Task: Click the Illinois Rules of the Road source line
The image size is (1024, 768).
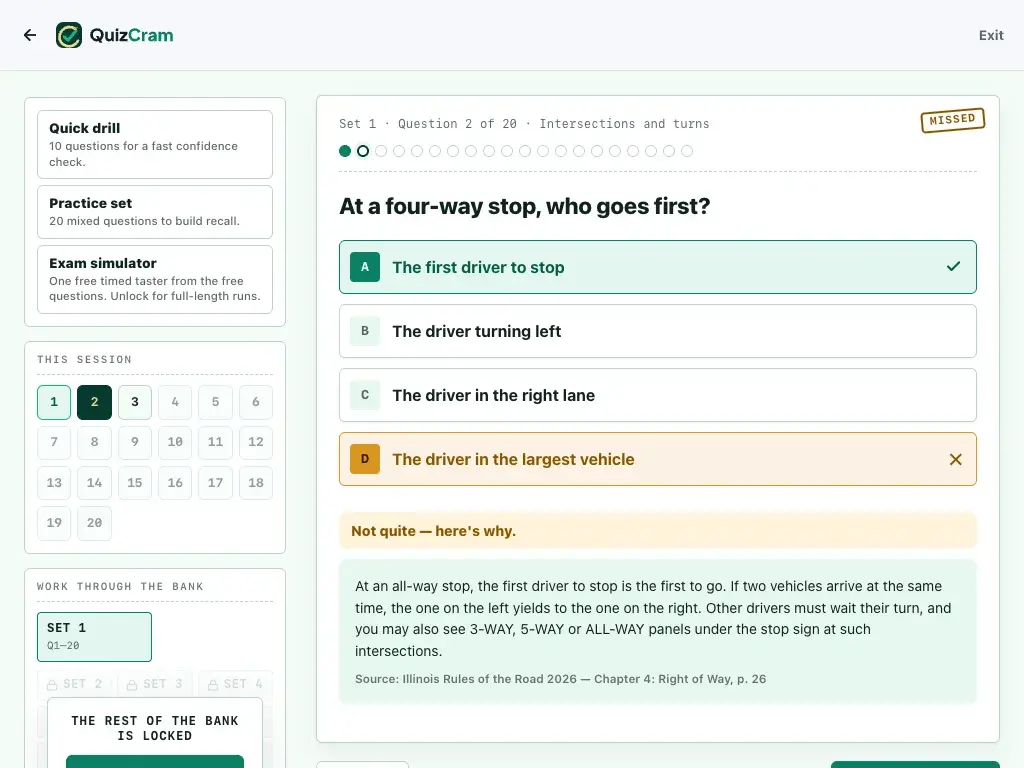Action: (x=560, y=679)
